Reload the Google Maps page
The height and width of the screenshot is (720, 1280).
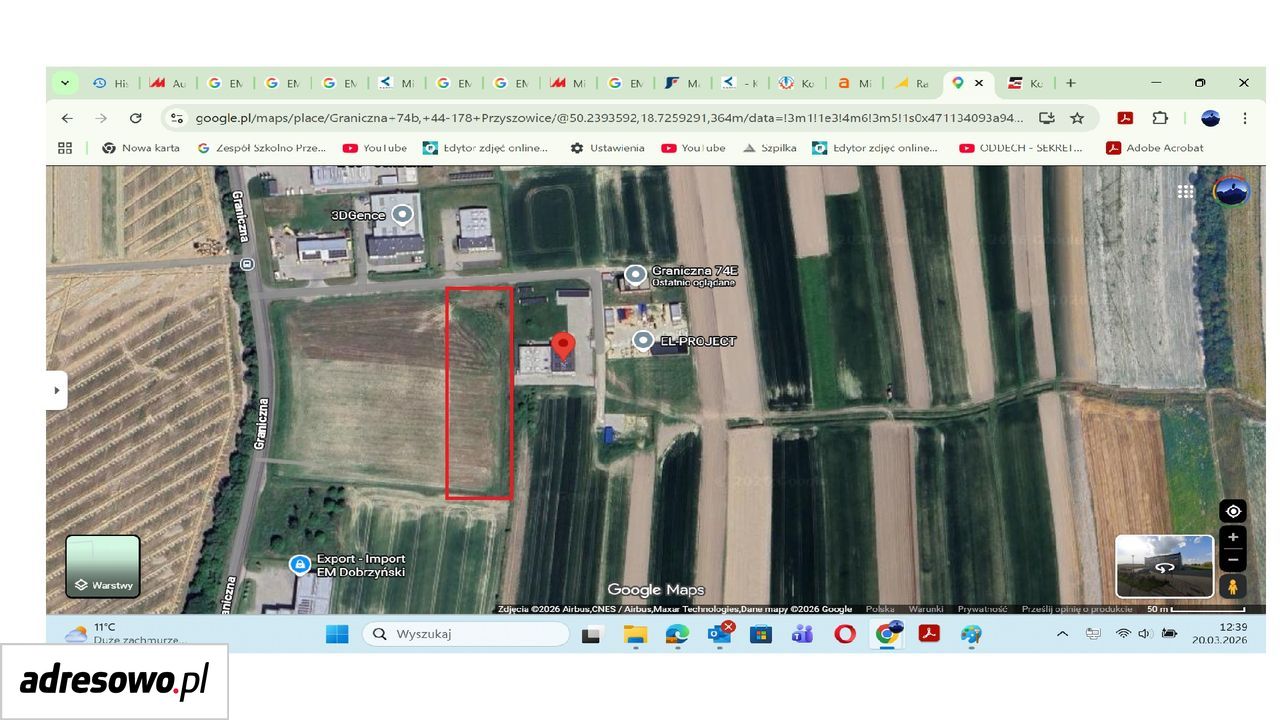(135, 118)
